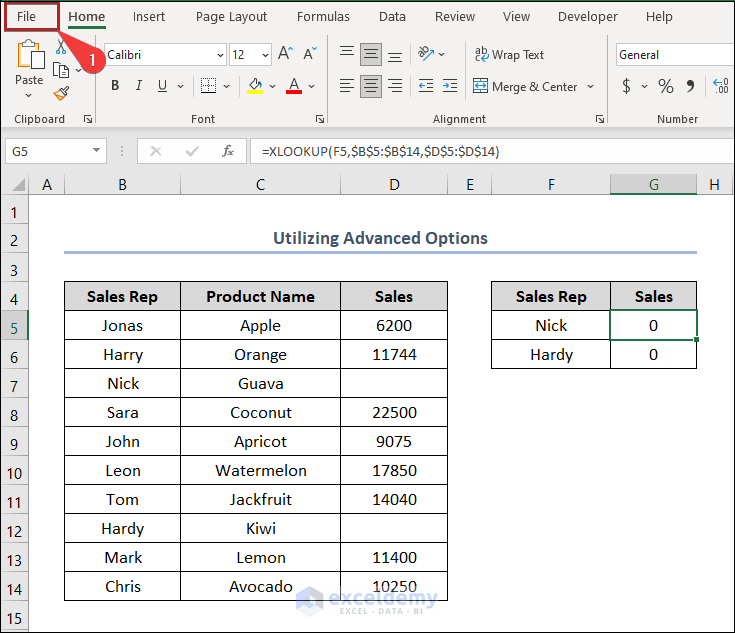Open the Calibri font name dropdown

pos(220,55)
